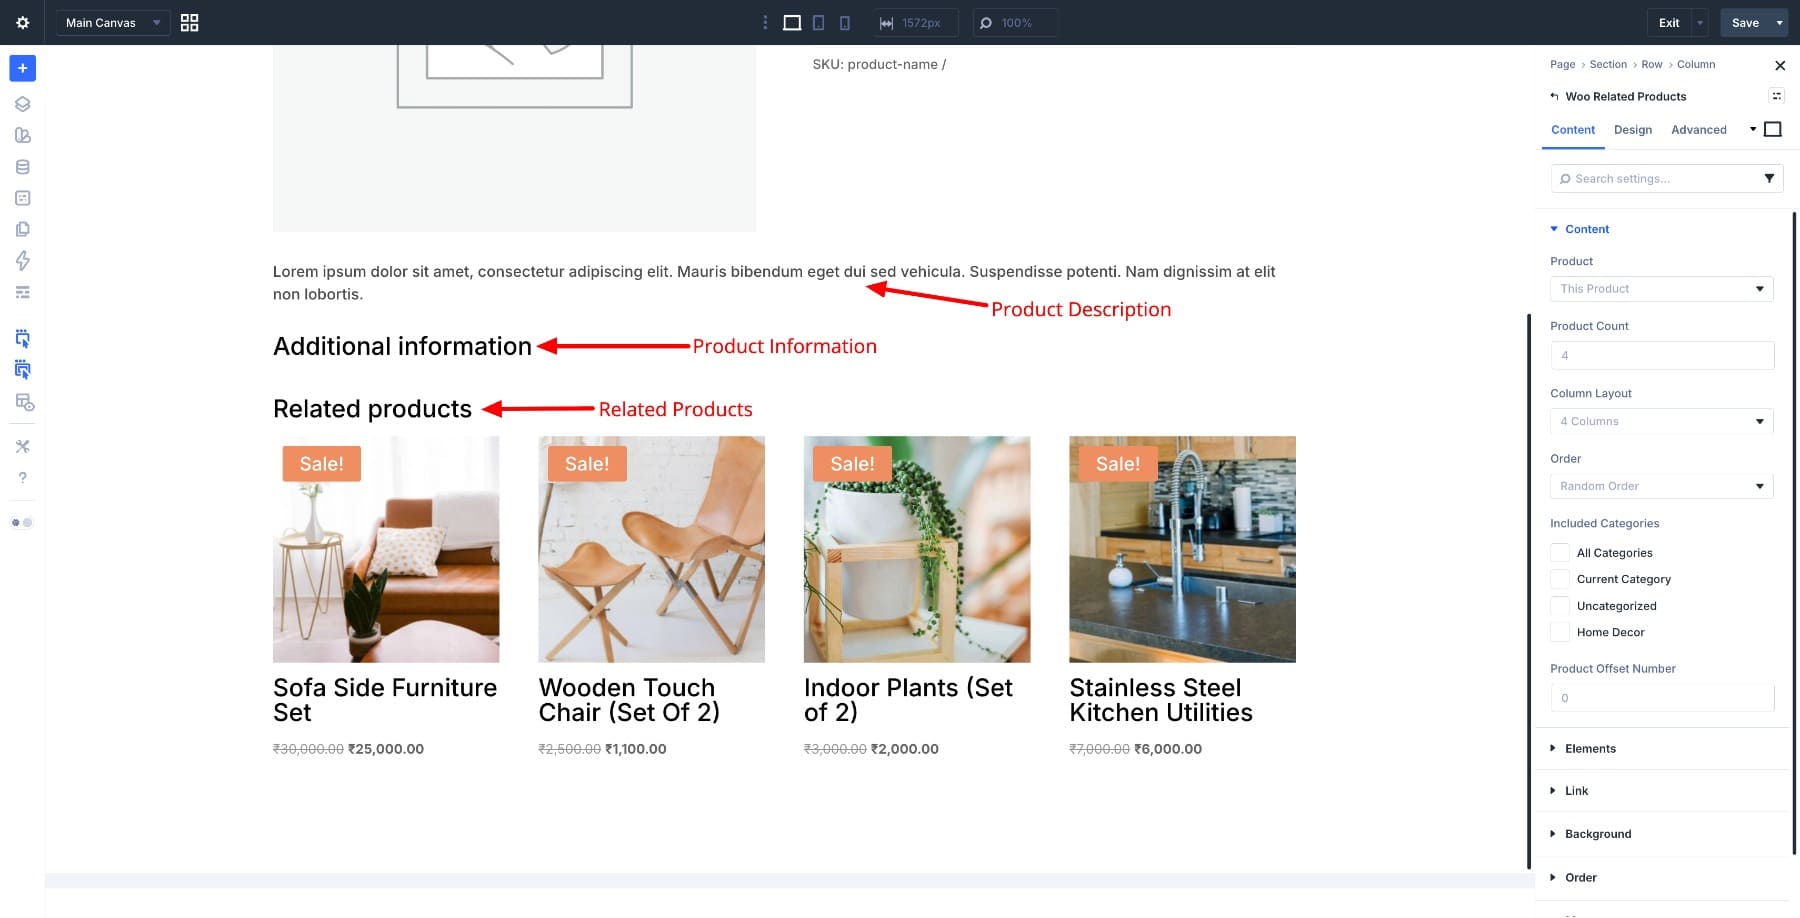Switch to tablet preview mode
1800x918 pixels.
[x=818, y=21]
